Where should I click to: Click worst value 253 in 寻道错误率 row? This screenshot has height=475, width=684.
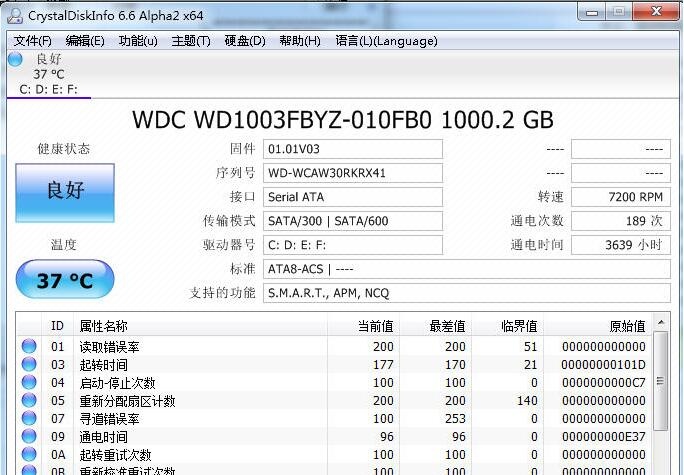[455, 418]
